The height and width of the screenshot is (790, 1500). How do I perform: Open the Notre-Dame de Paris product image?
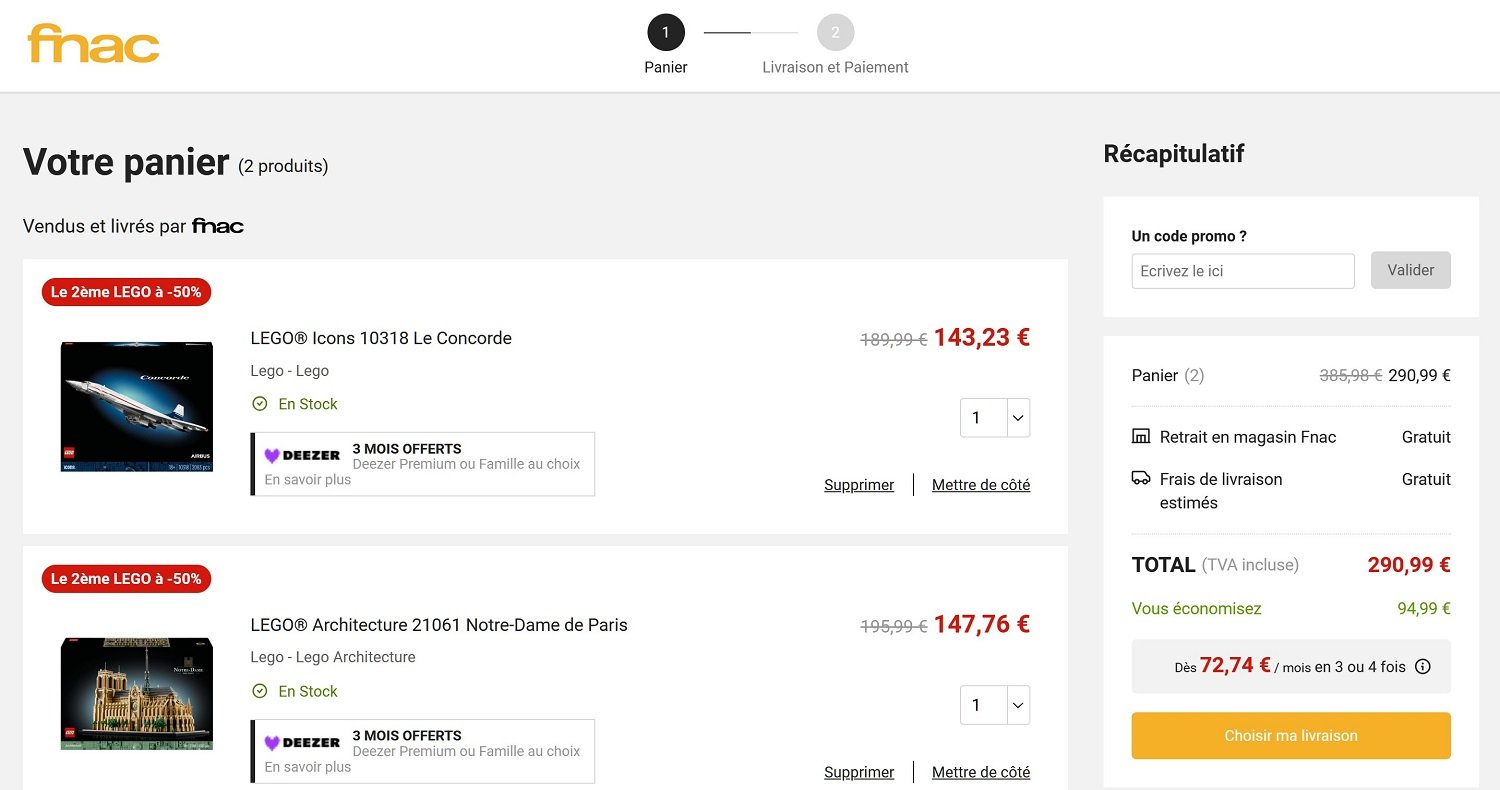(x=137, y=693)
